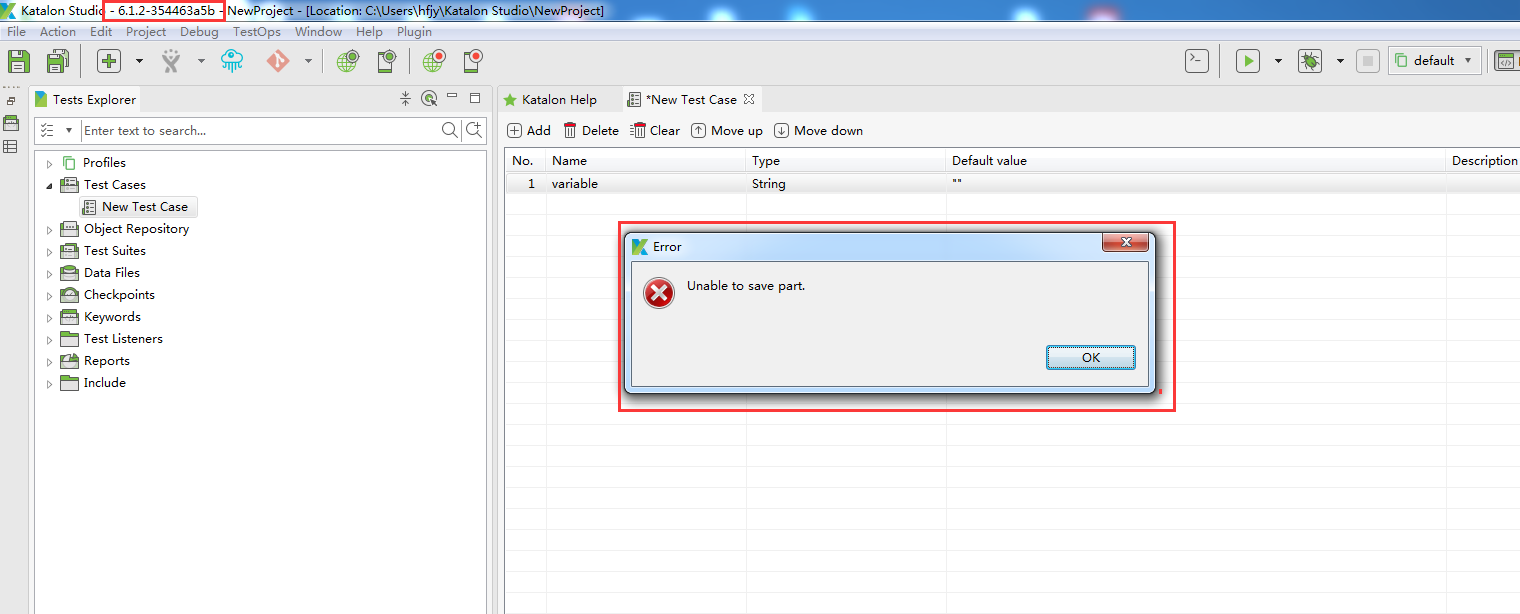Screen dimensions: 1520x614
Task: Open the TestOps menu
Action: (x=257, y=31)
